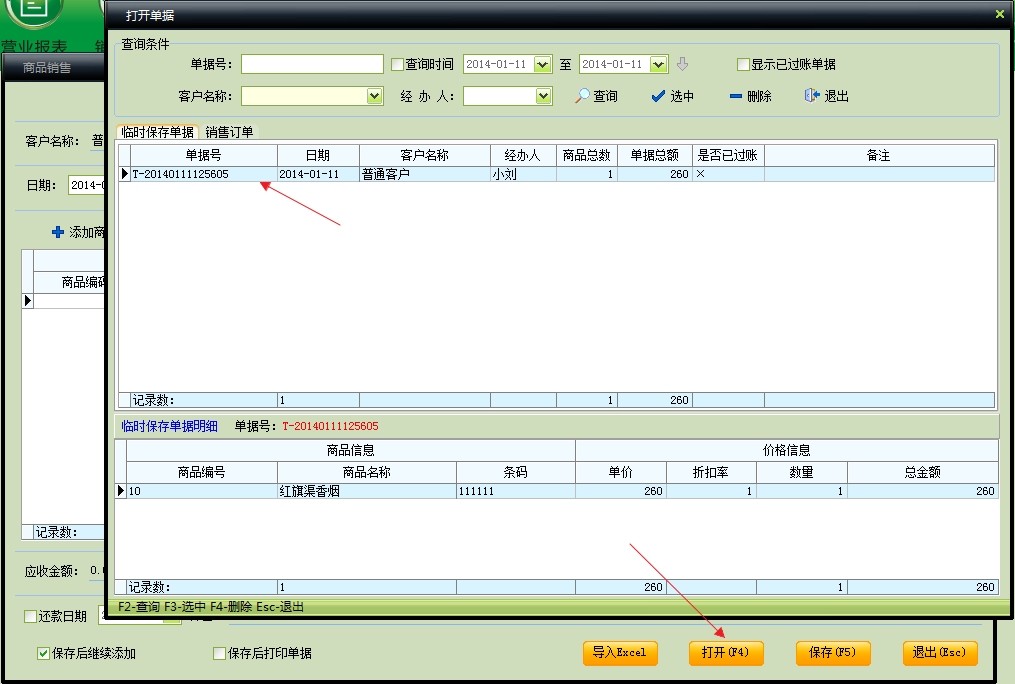This screenshot has height=684, width=1015.
Task: Toggle the 还款日期 checkbox
Action: [x=30, y=616]
